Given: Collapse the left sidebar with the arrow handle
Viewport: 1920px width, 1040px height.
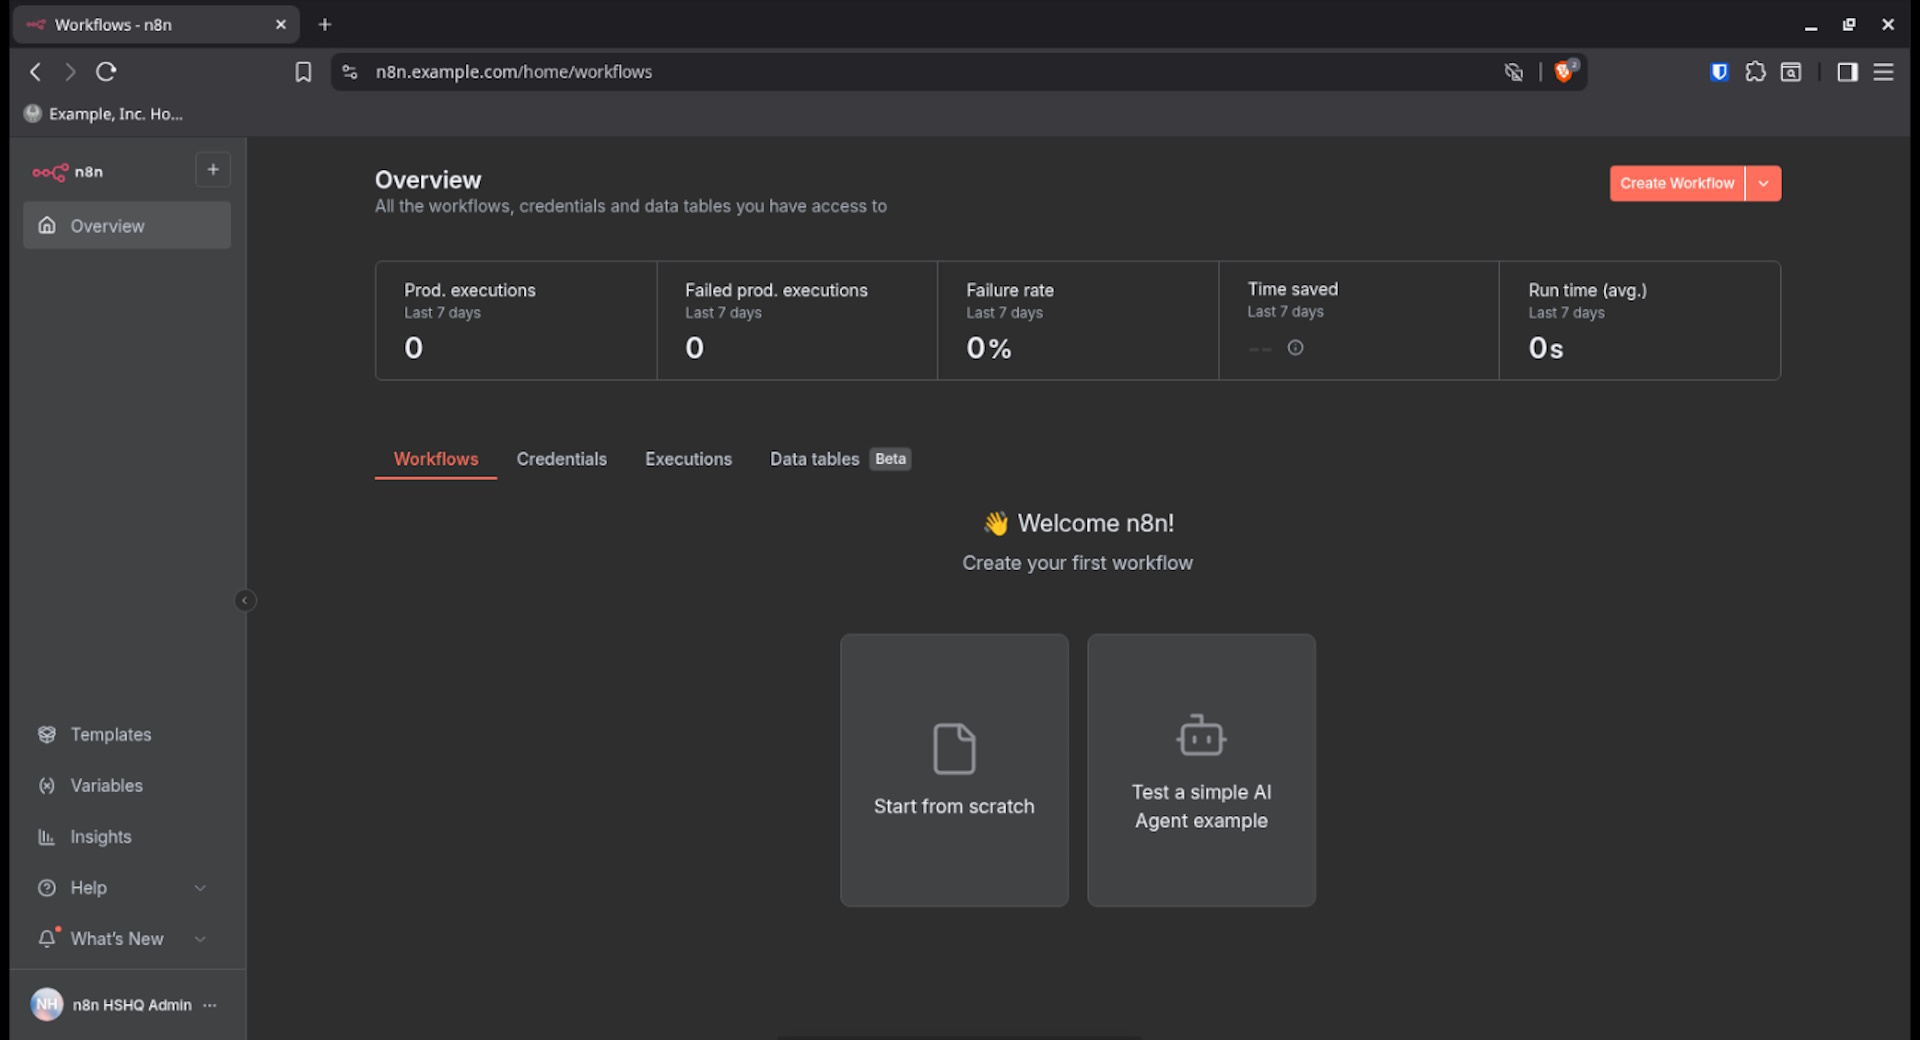Looking at the screenshot, I should [244, 600].
